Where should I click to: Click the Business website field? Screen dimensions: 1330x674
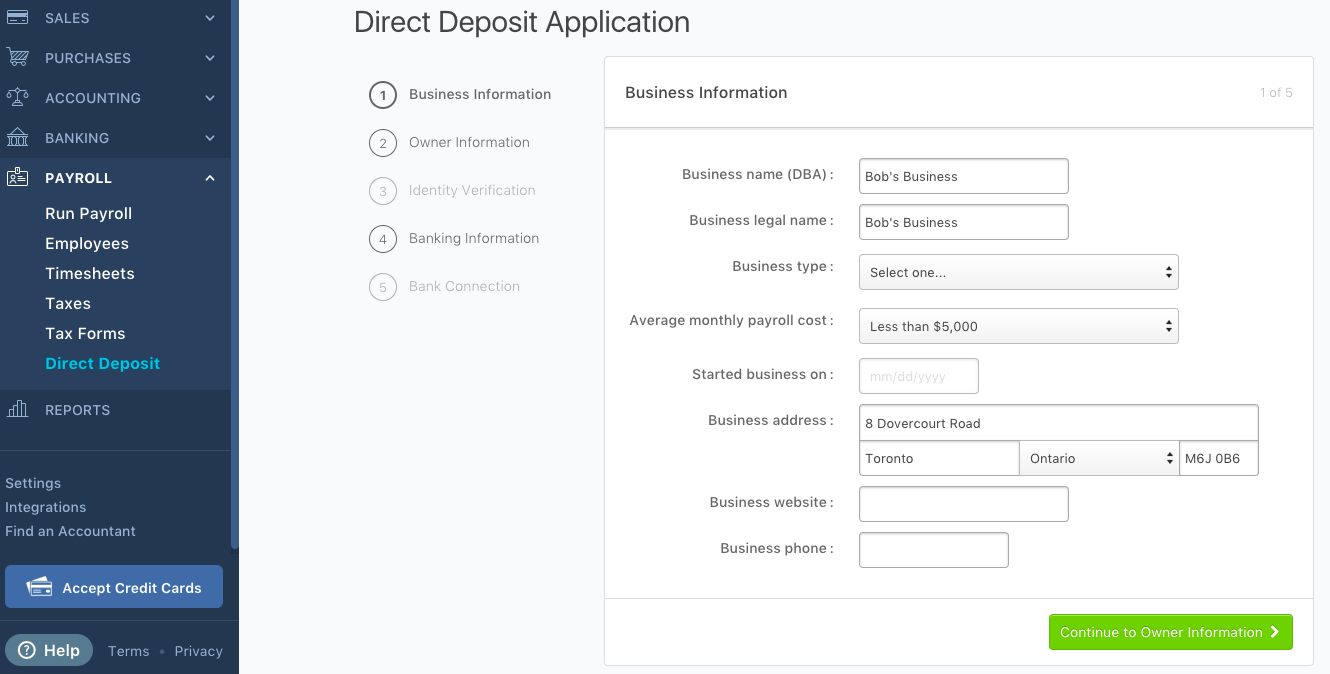coord(964,504)
